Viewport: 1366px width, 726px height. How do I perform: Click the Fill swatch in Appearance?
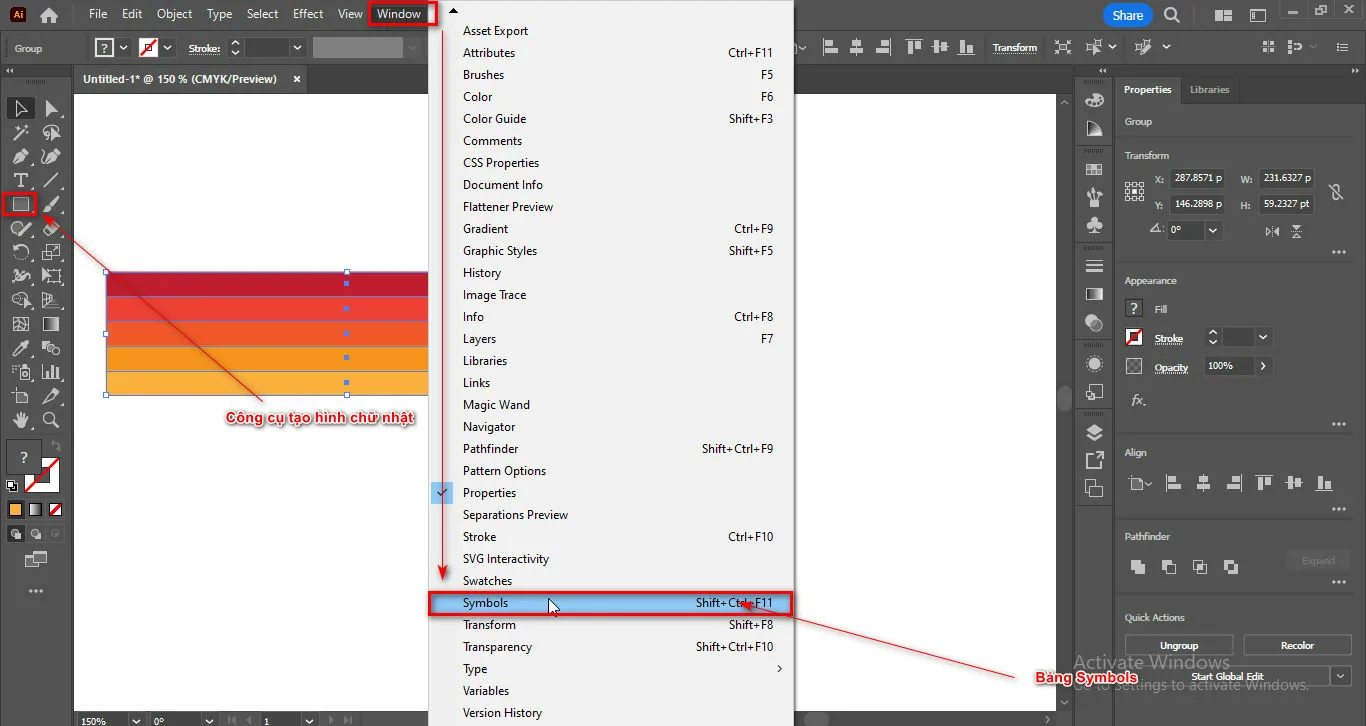click(x=1134, y=309)
